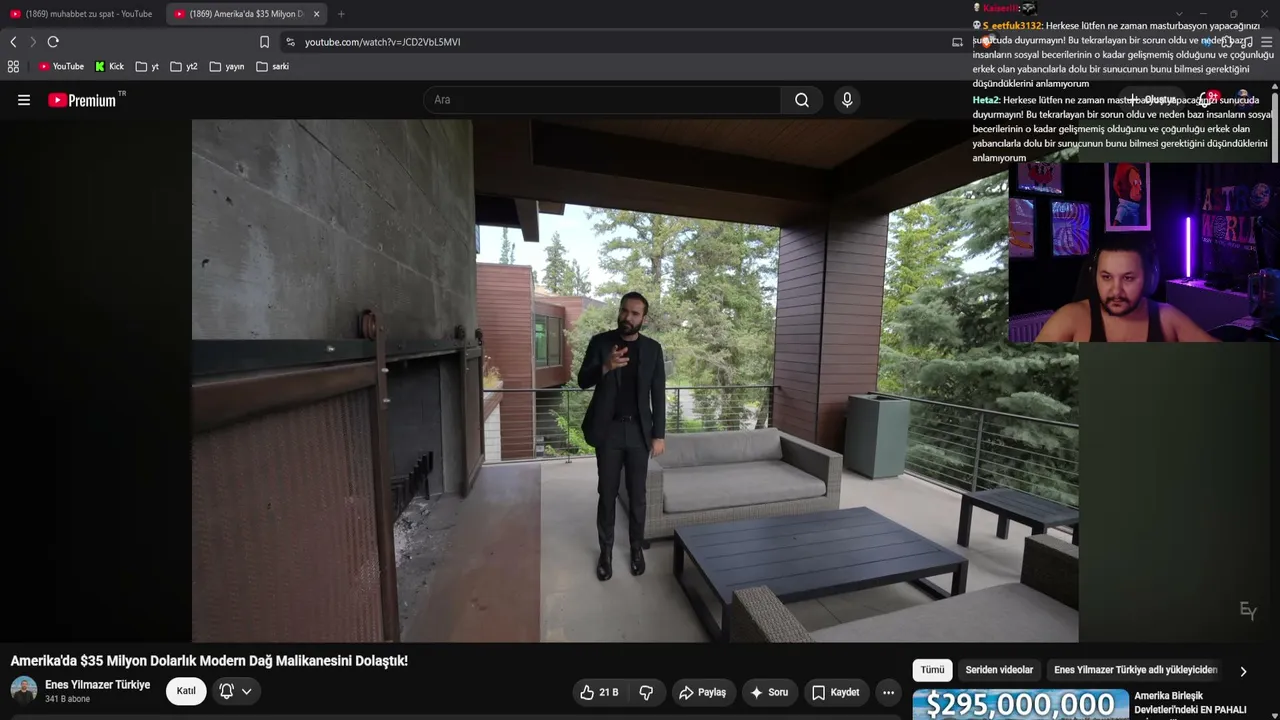
Task: Close the Amerika'da $35 Milyon tab
Action: [316, 14]
